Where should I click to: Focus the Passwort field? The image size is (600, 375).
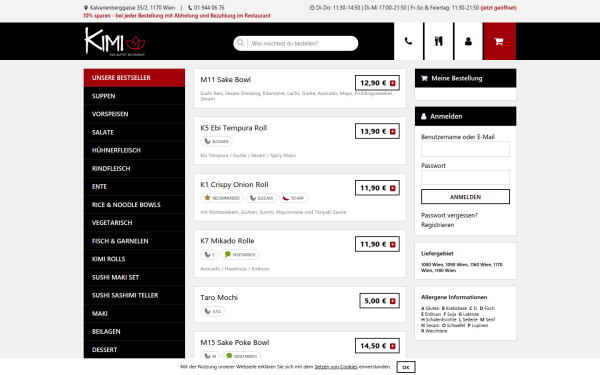pos(465,178)
